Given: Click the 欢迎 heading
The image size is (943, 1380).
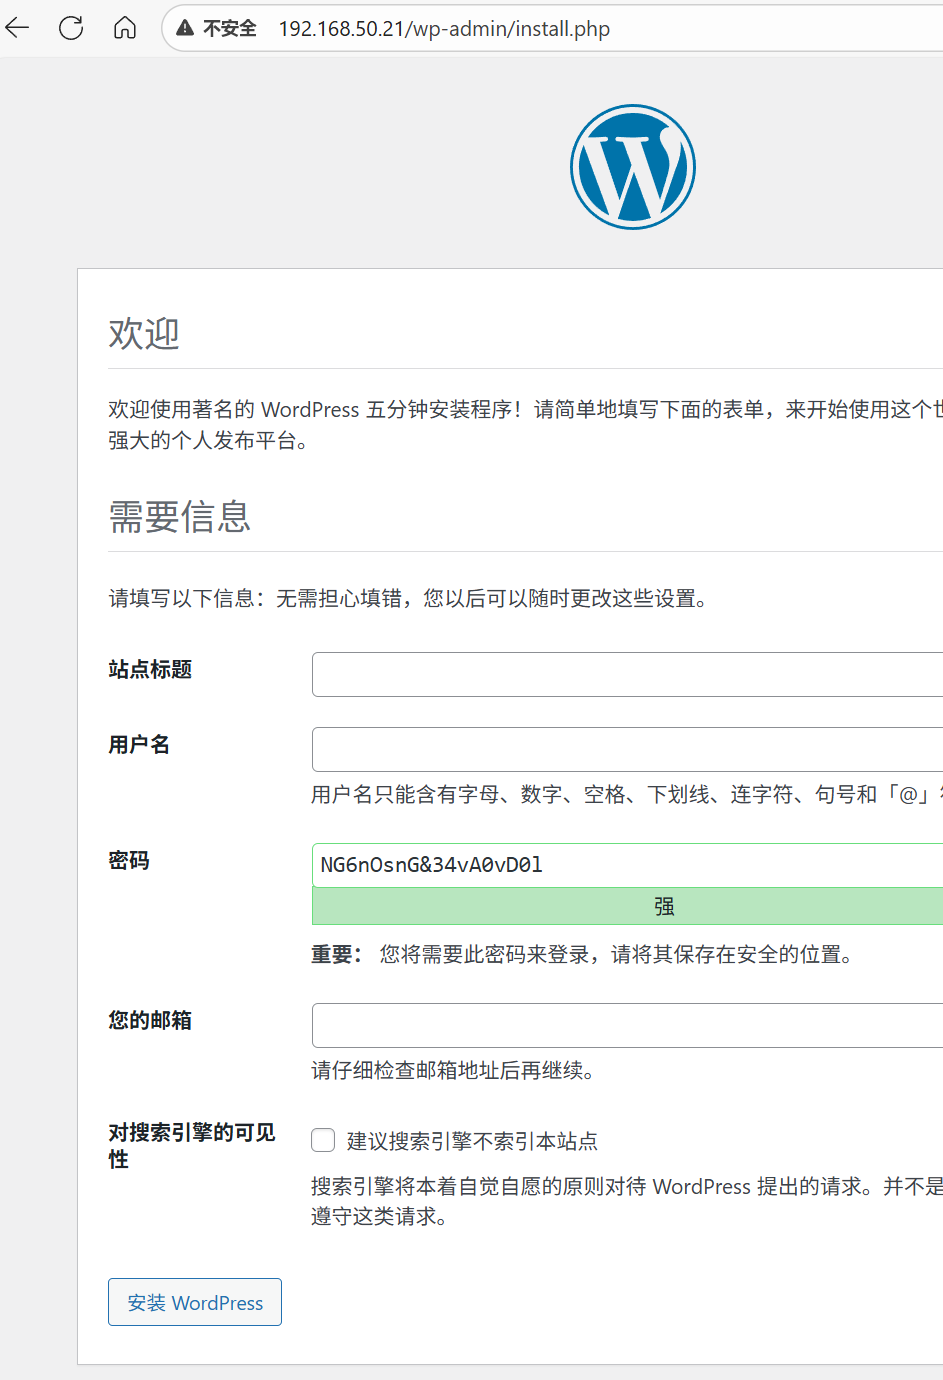Looking at the screenshot, I should [x=144, y=333].
